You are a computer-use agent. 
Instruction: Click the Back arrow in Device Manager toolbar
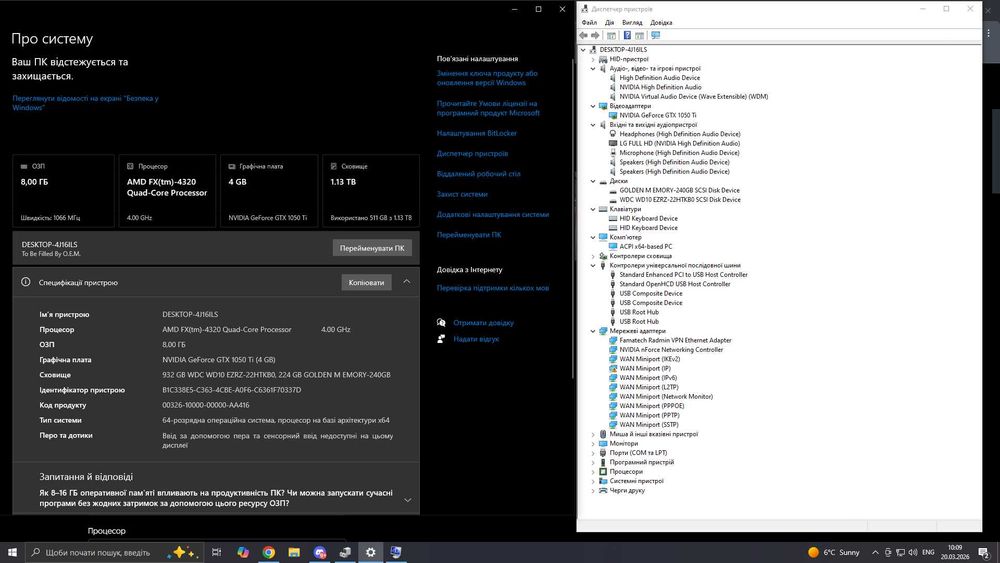[583, 36]
